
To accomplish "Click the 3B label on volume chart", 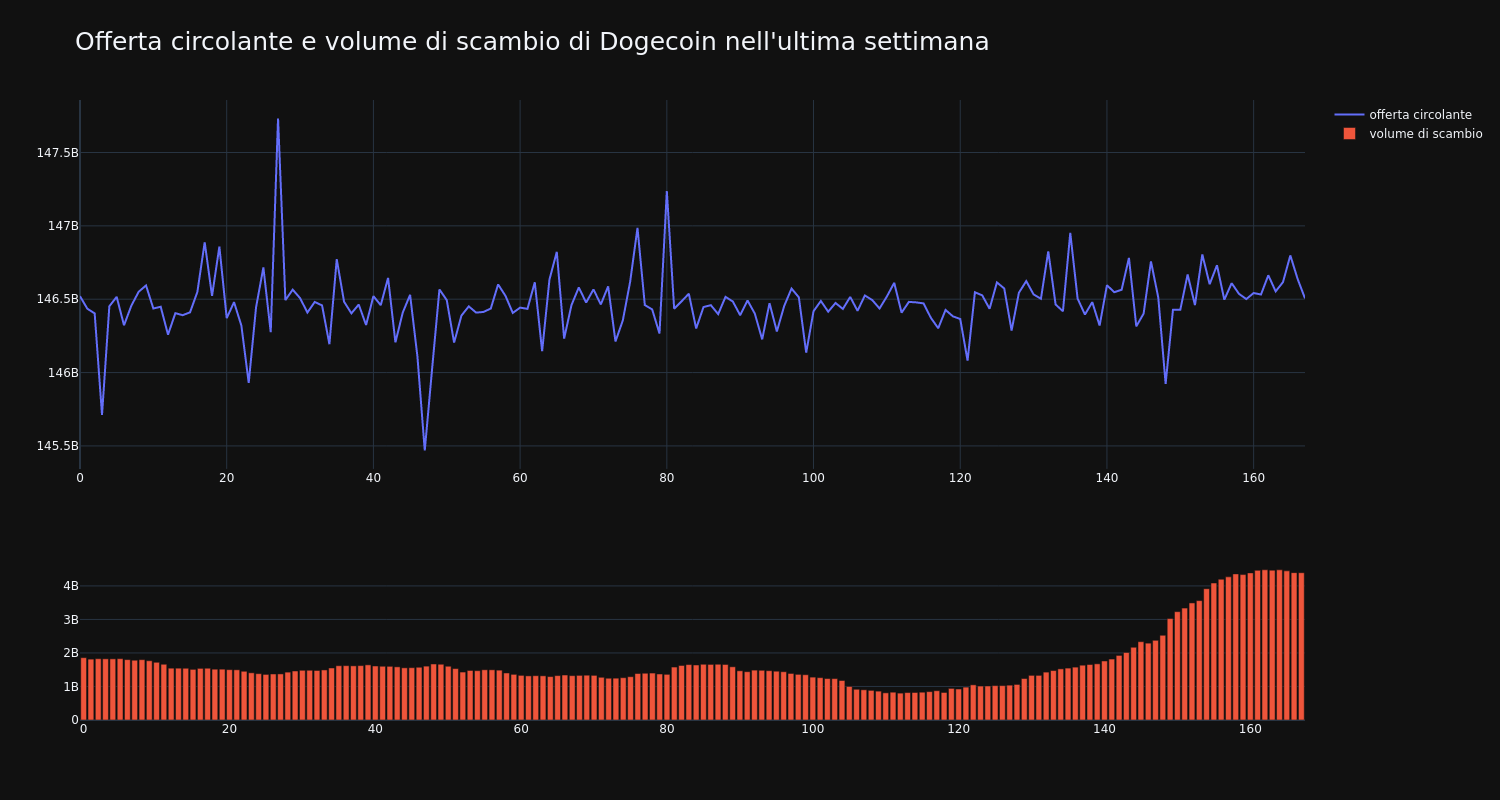I will [x=71, y=620].
